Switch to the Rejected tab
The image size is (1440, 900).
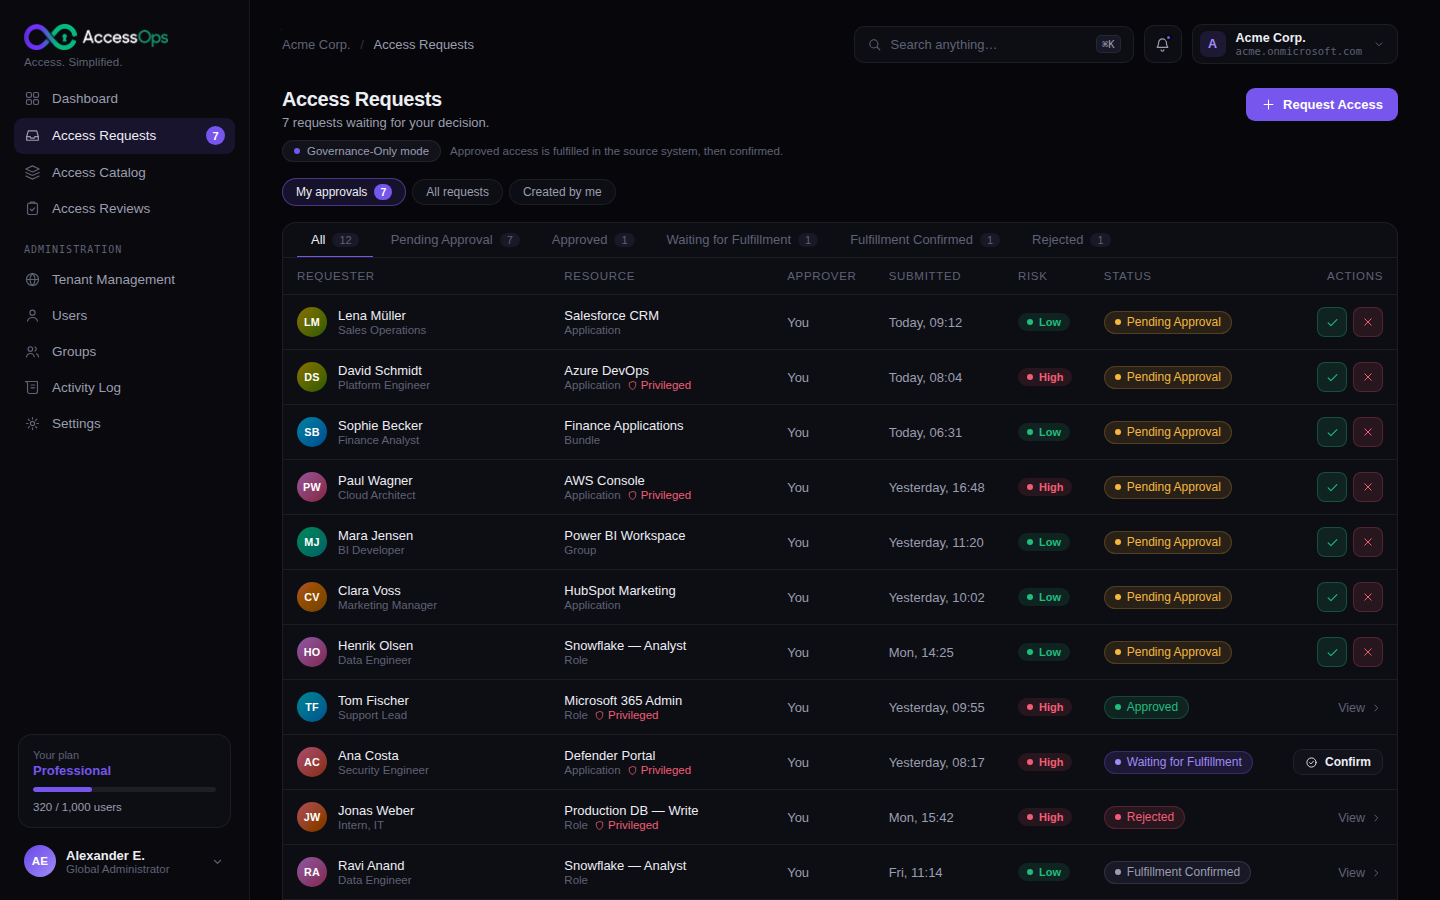pos(1070,240)
